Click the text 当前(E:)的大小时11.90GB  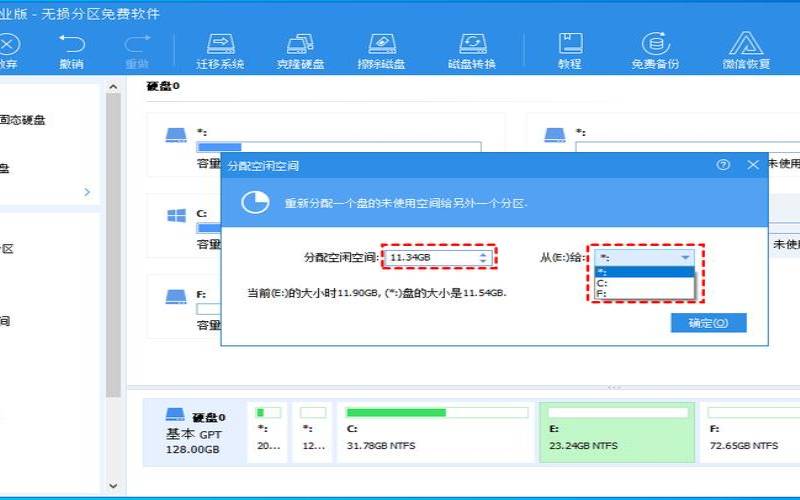(x=313, y=293)
